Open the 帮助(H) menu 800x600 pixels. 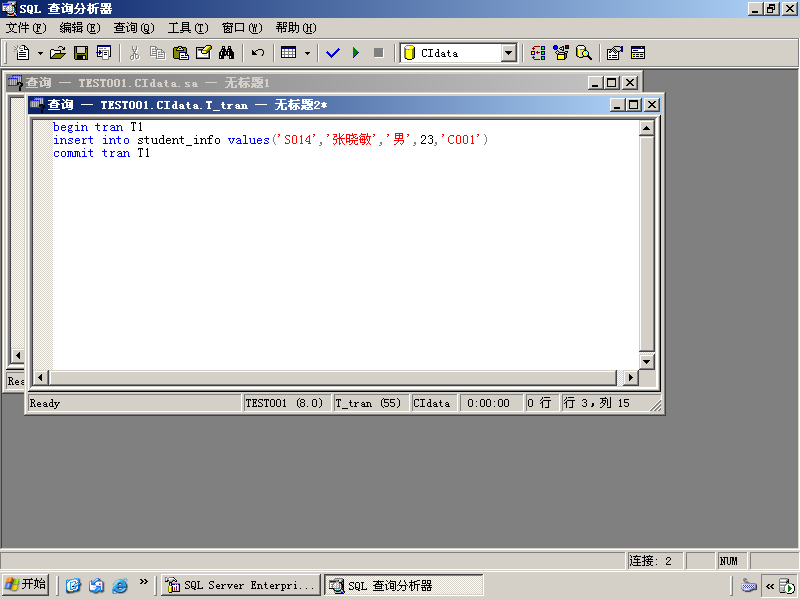pyautogui.click(x=296, y=28)
